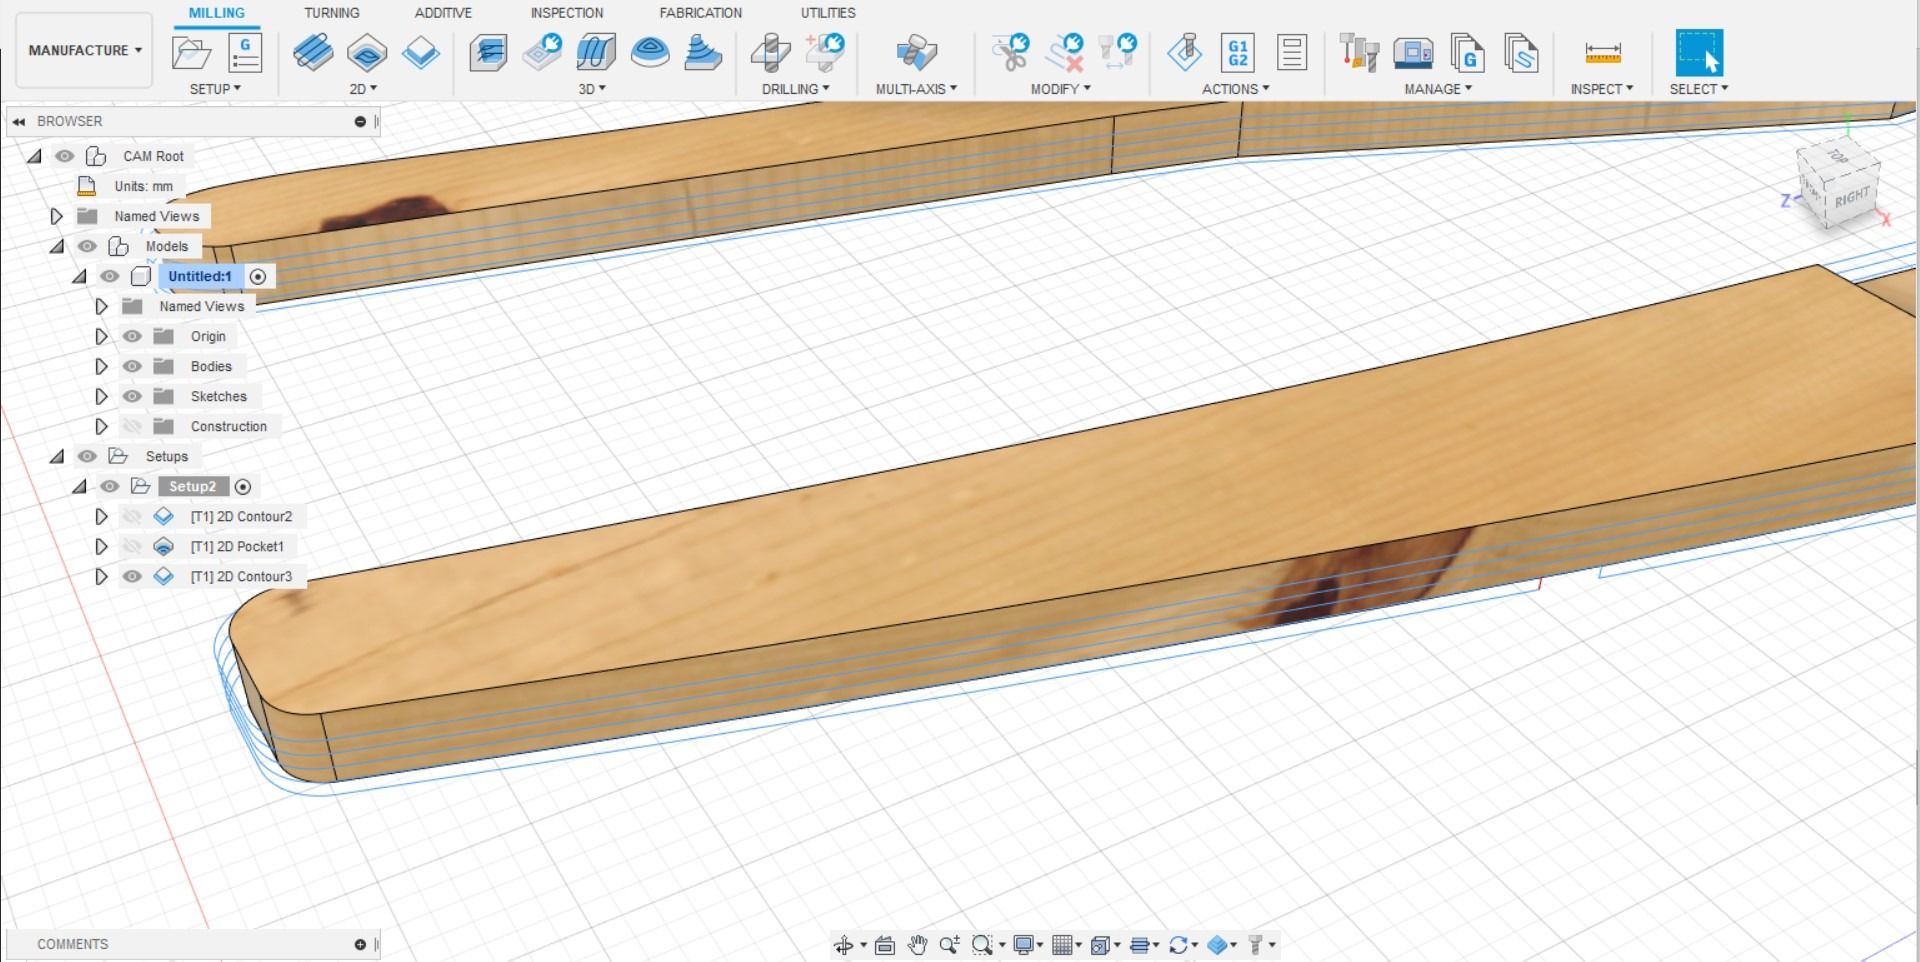This screenshot has height=962, width=1920.
Task: Hide the 2D Contour3 toolpath
Action: coord(132,576)
